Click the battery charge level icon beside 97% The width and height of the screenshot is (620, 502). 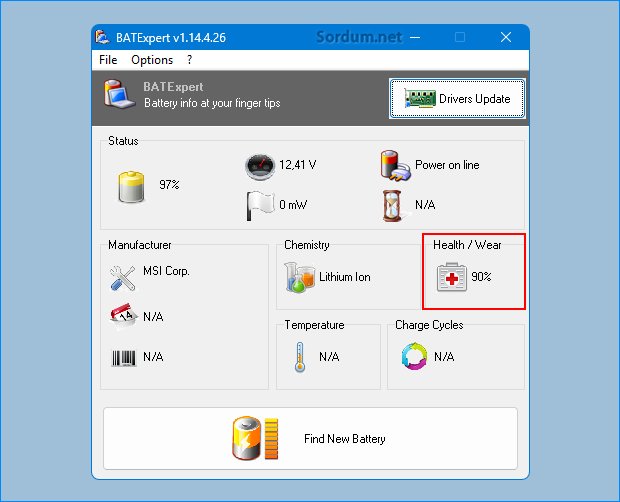[131, 187]
